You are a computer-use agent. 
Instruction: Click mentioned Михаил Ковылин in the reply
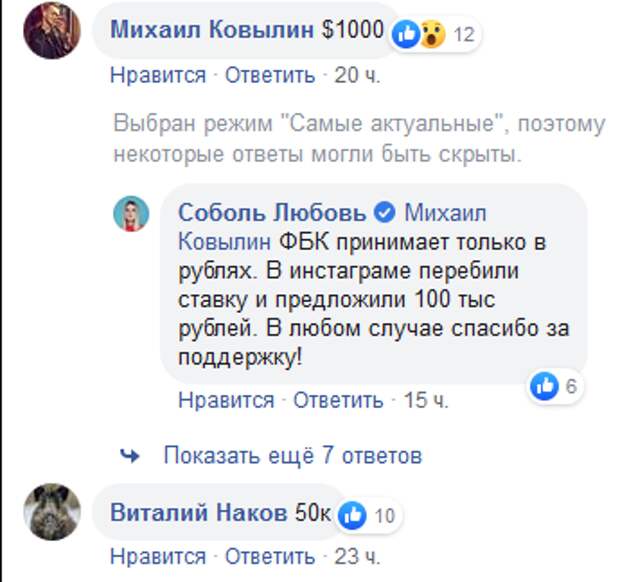coord(330,228)
